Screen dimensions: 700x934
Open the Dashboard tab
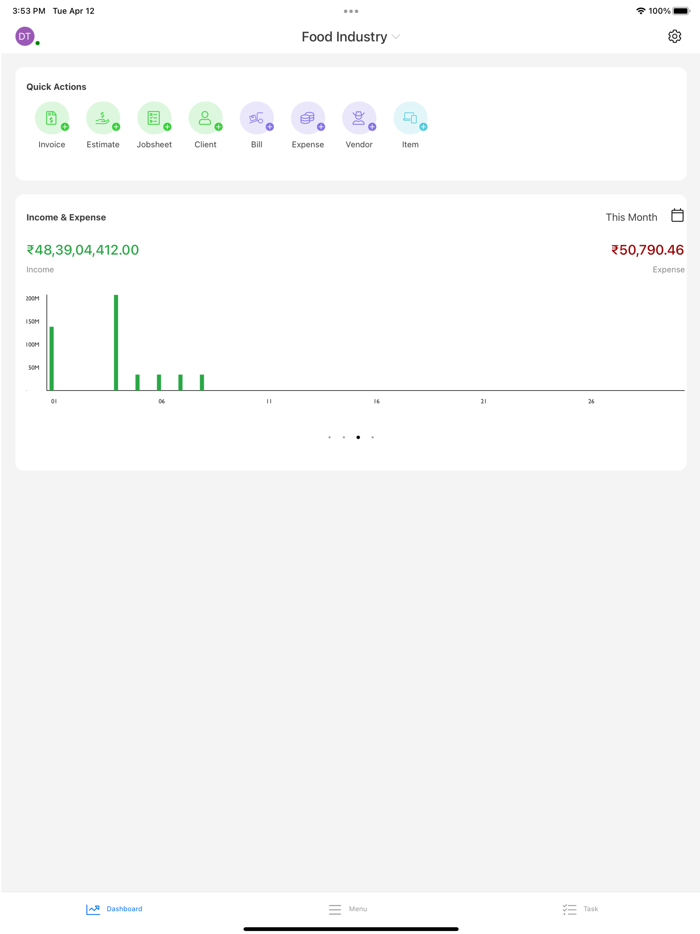[114, 909]
